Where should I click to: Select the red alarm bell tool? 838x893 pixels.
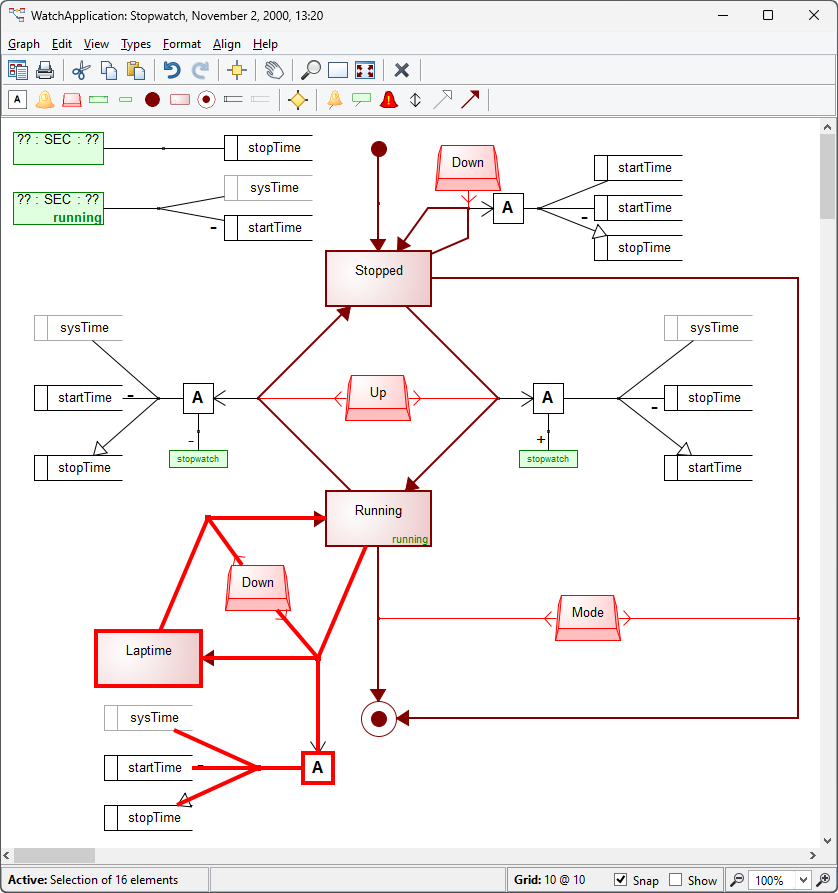[389, 99]
